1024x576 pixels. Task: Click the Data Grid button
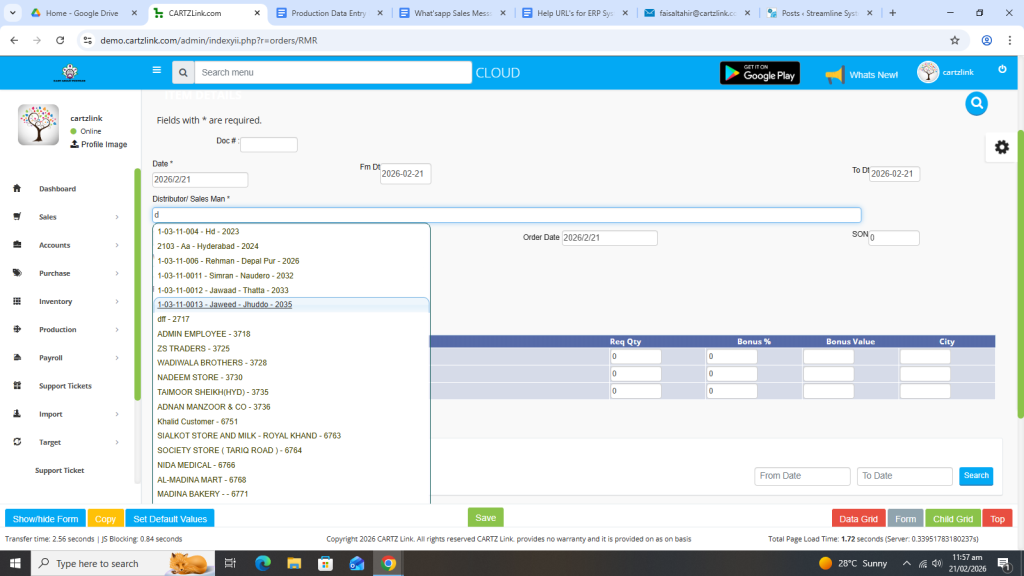coord(858,519)
